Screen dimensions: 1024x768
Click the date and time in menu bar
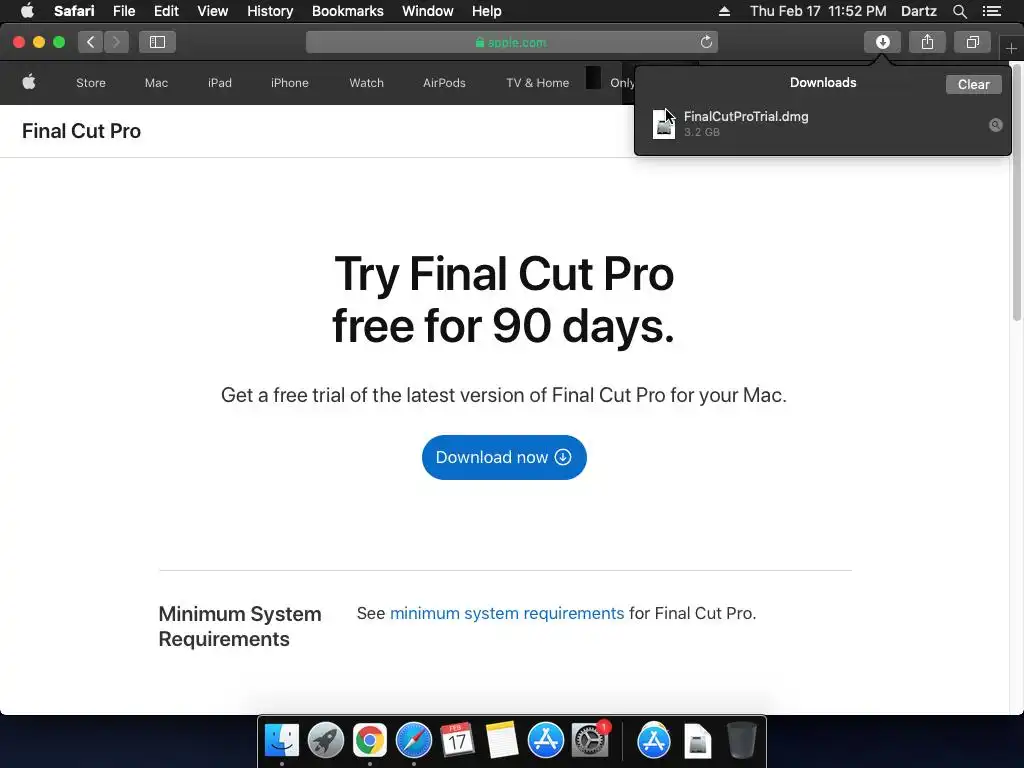click(818, 11)
